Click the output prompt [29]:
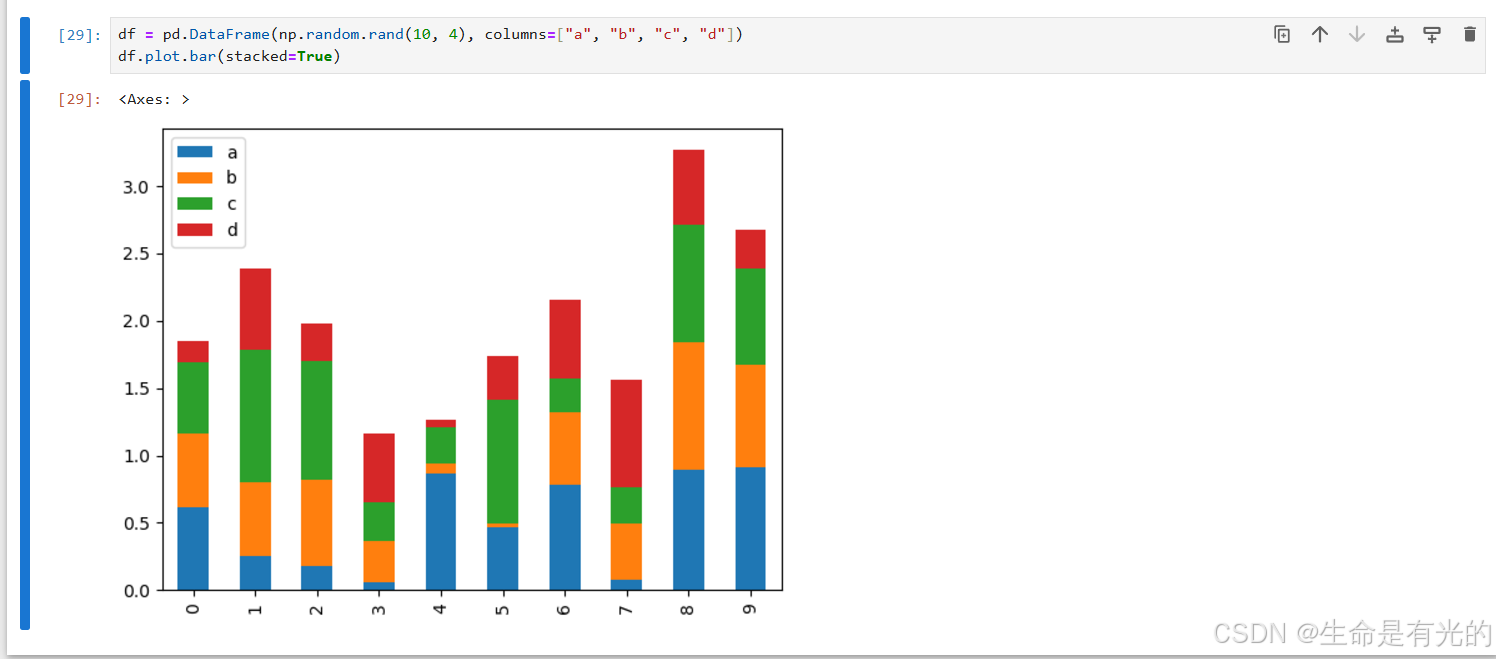Viewport: 1496px width, 659px height. (x=79, y=99)
